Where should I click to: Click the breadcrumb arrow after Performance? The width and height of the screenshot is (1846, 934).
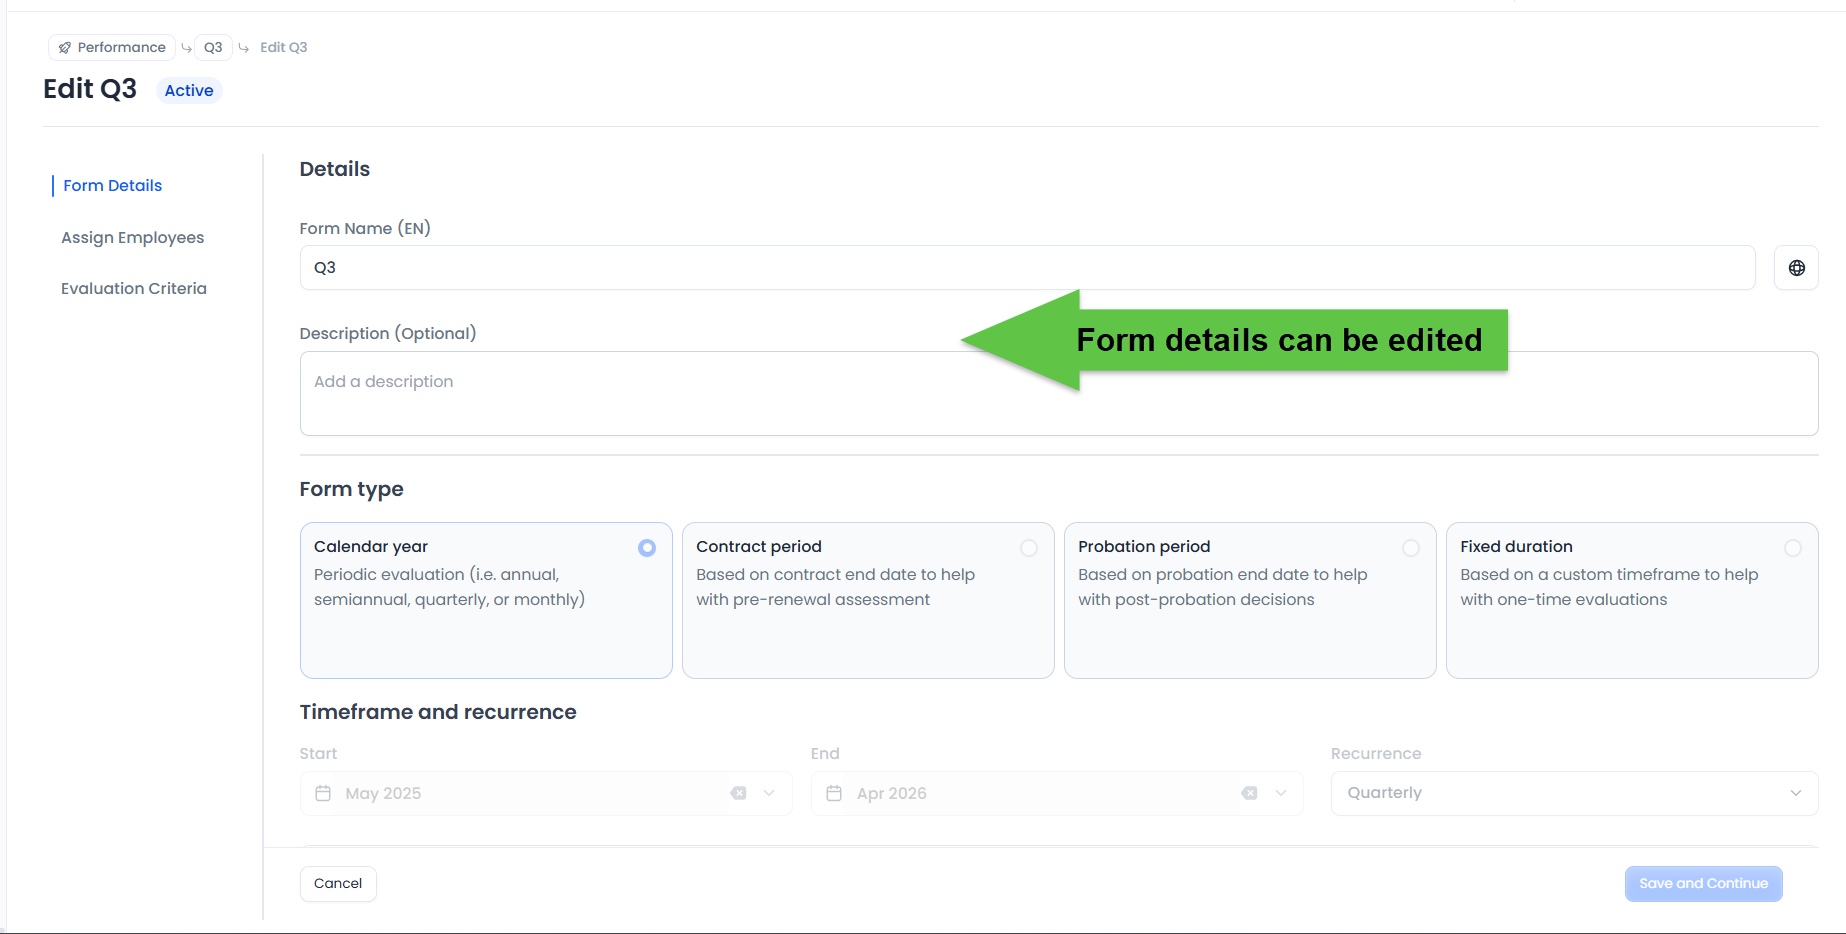pyautogui.click(x=186, y=47)
